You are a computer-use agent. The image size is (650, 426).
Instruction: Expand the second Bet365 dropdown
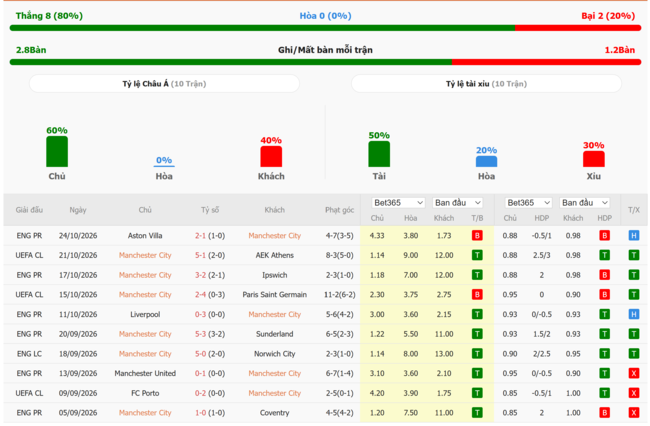(528, 203)
